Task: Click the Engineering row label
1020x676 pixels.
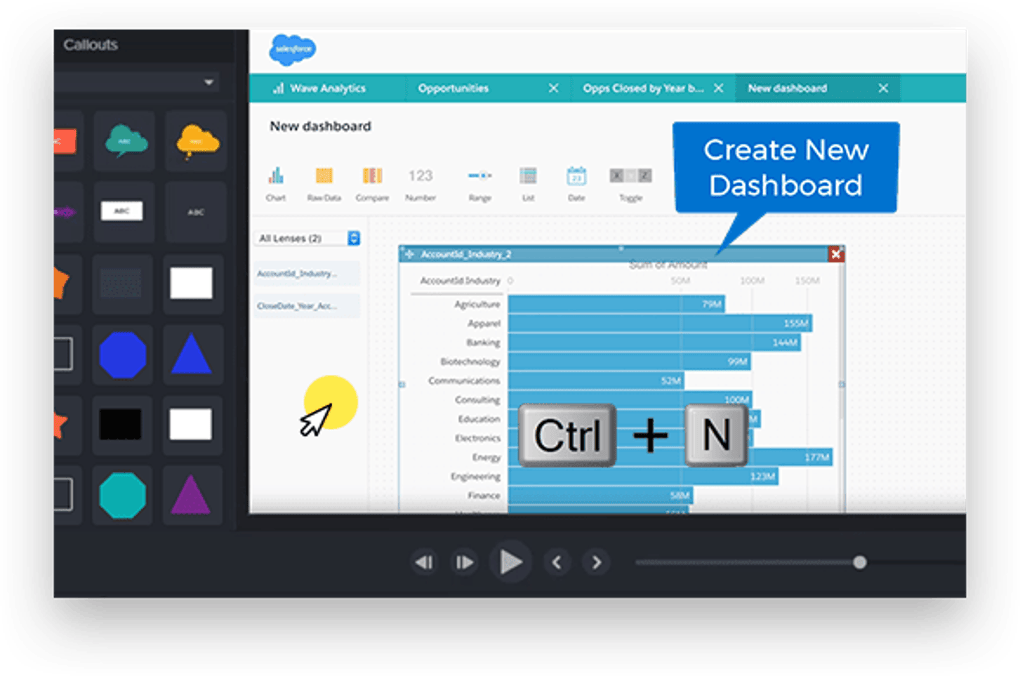Action: 476,476
